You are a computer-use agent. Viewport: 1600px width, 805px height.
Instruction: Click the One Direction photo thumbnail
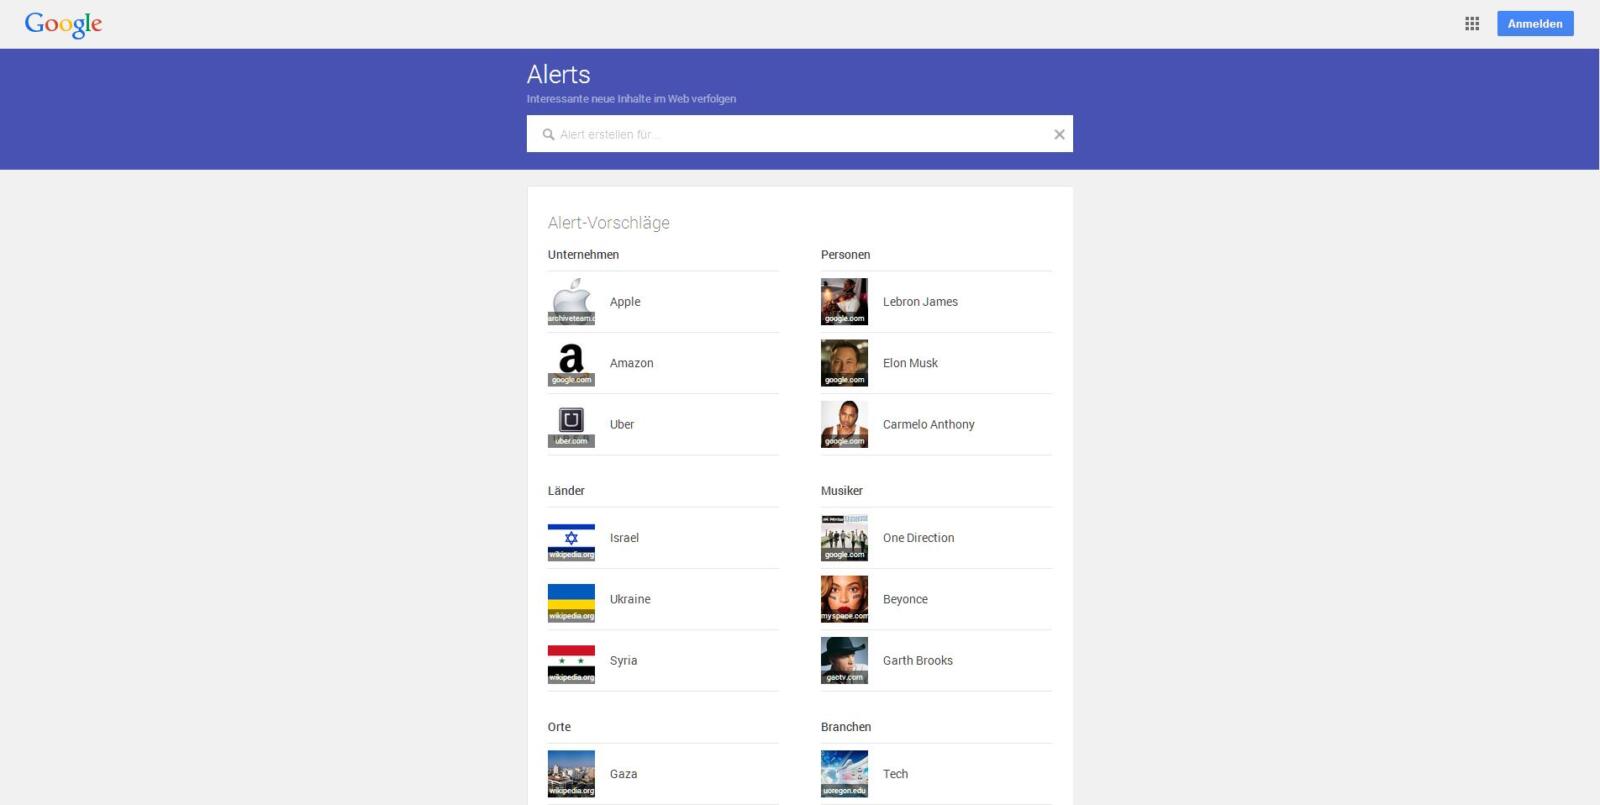pos(844,538)
